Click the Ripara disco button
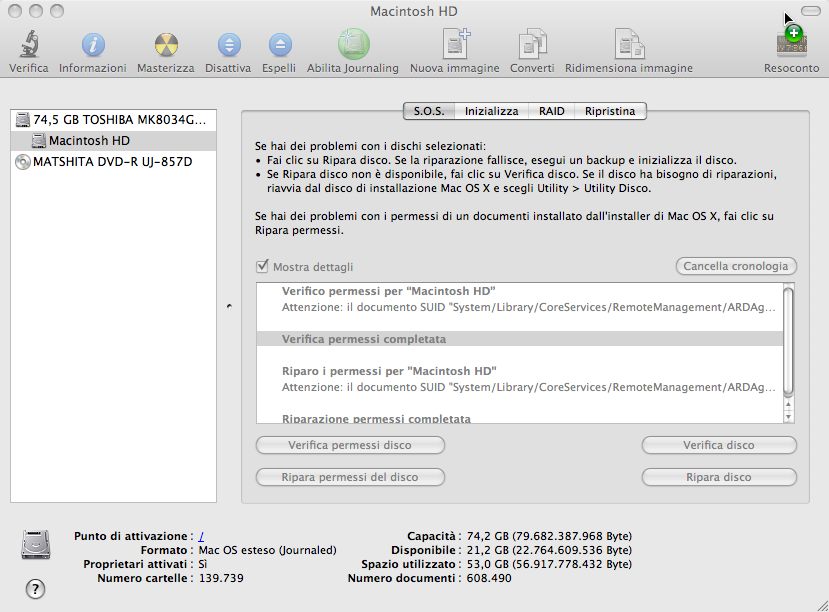 (719, 477)
